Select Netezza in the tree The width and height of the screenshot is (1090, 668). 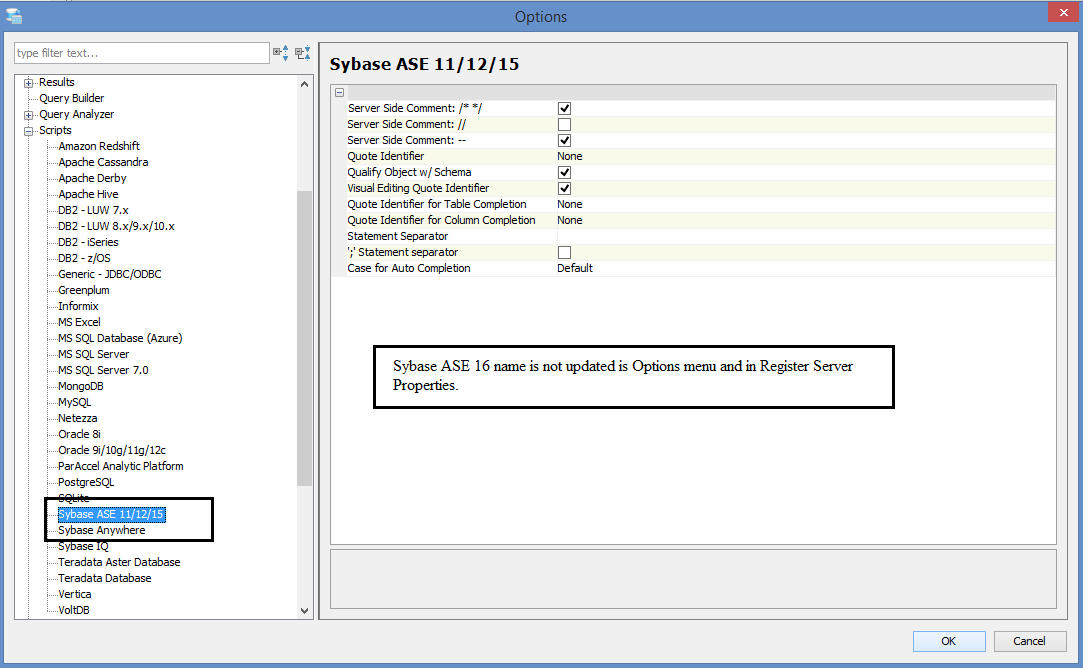pos(77,418)
